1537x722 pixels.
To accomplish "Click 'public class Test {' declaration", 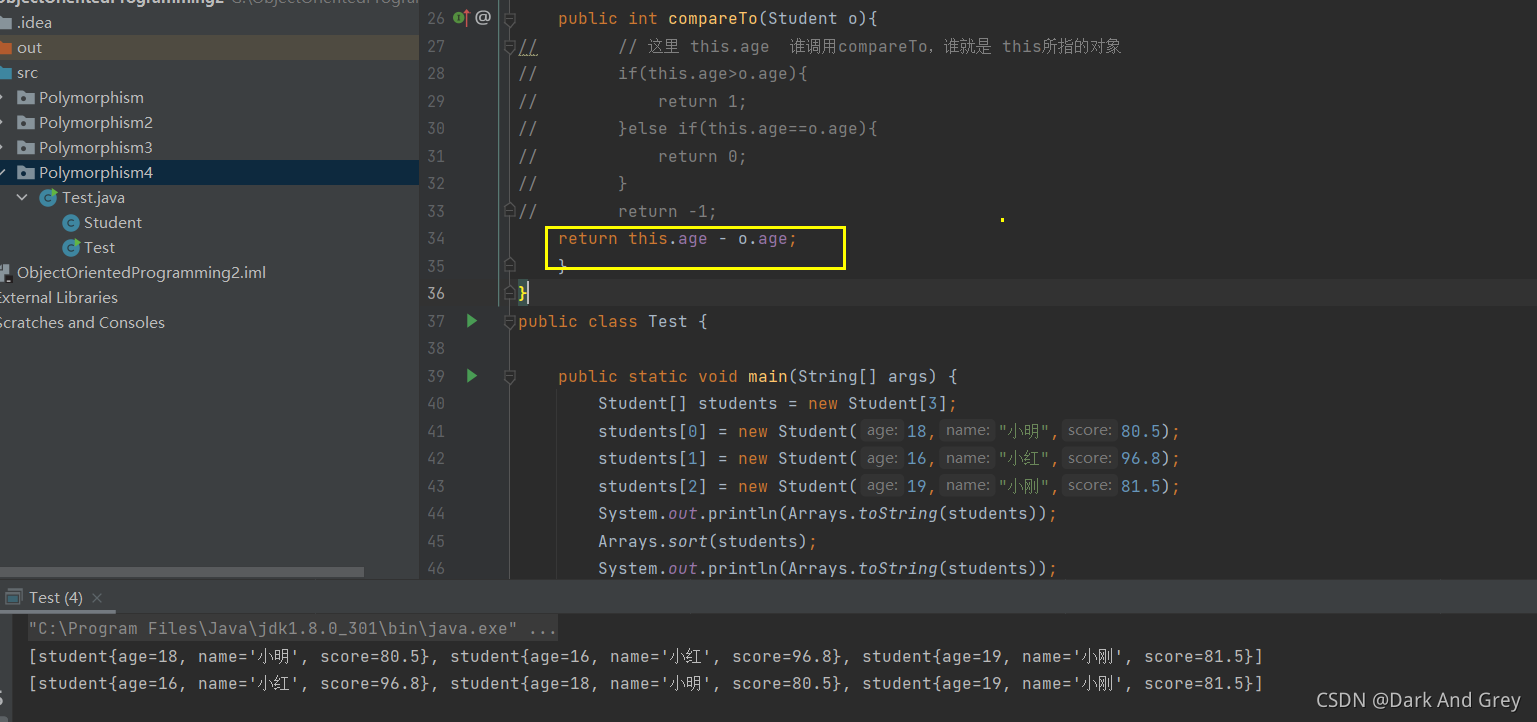I will tap(612, 321).
